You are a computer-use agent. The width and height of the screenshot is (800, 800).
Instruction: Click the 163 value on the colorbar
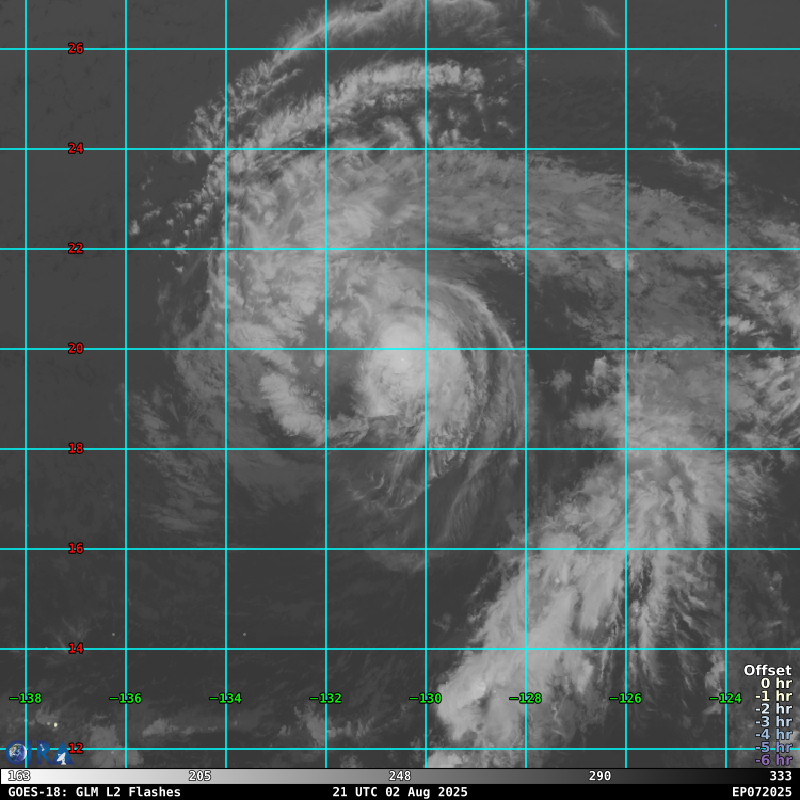pyautogui.click(x=18, y=776)
